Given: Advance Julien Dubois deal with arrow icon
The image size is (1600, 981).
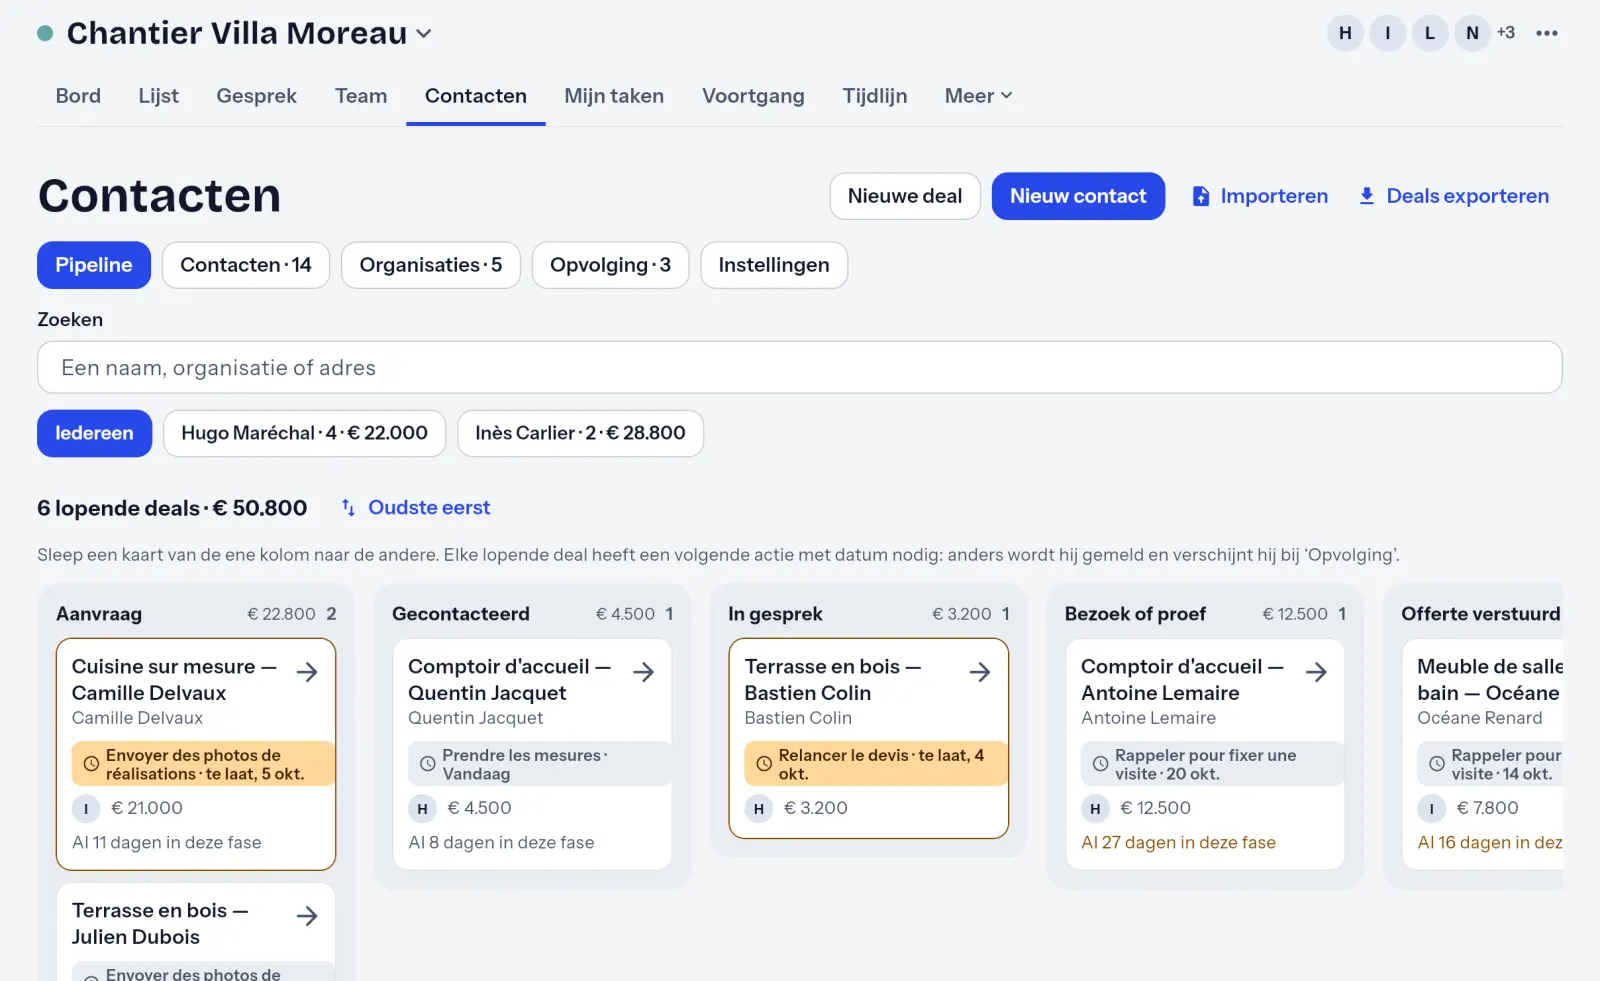Looking at the screenshot, I should point(307,916).
